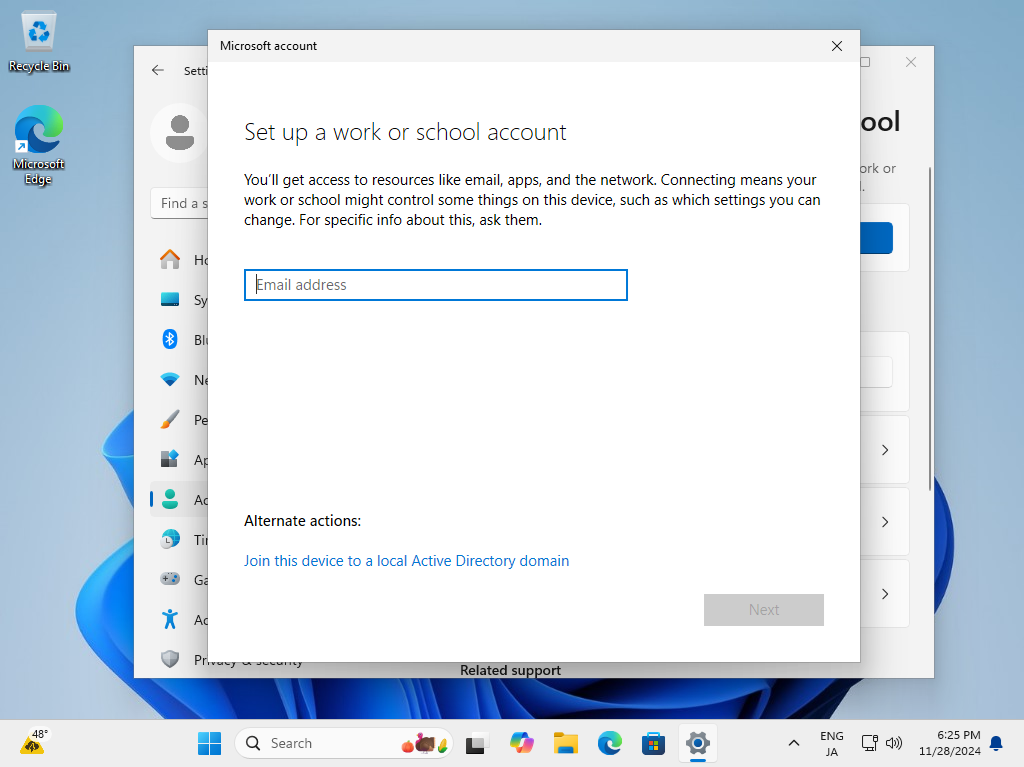Screen dimensions: 1024x767
Task: Open the ENG JA language switcher
Action: (x=831, y=743)
